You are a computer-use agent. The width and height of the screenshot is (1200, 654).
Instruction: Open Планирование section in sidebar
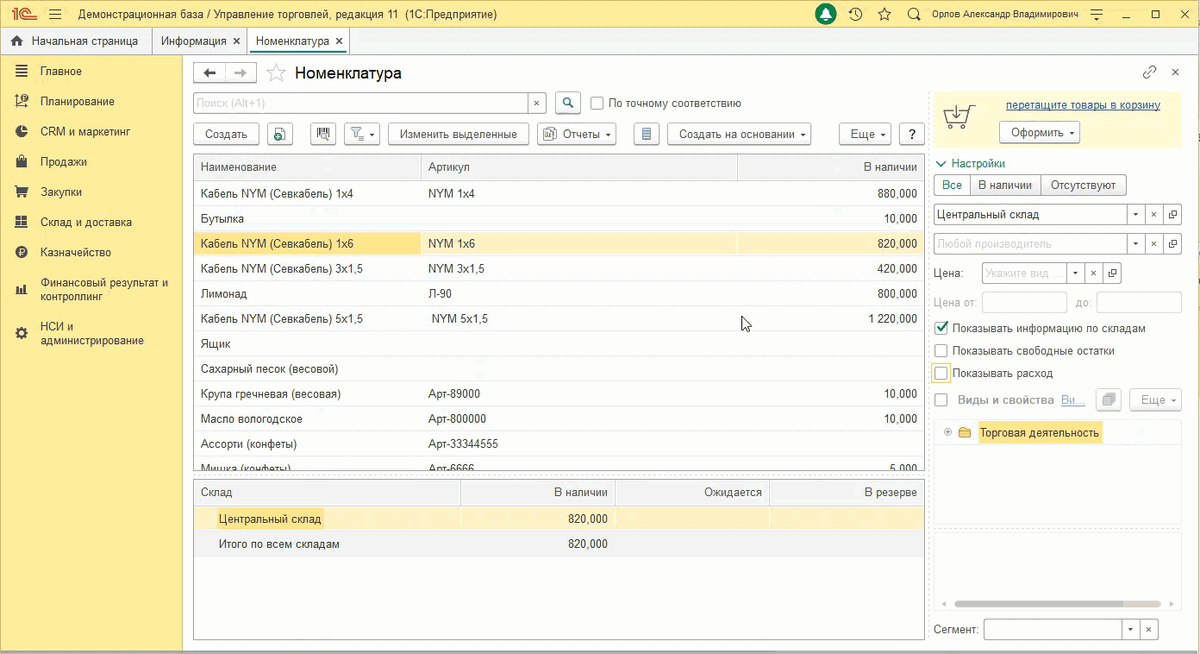tap(77, 101)
